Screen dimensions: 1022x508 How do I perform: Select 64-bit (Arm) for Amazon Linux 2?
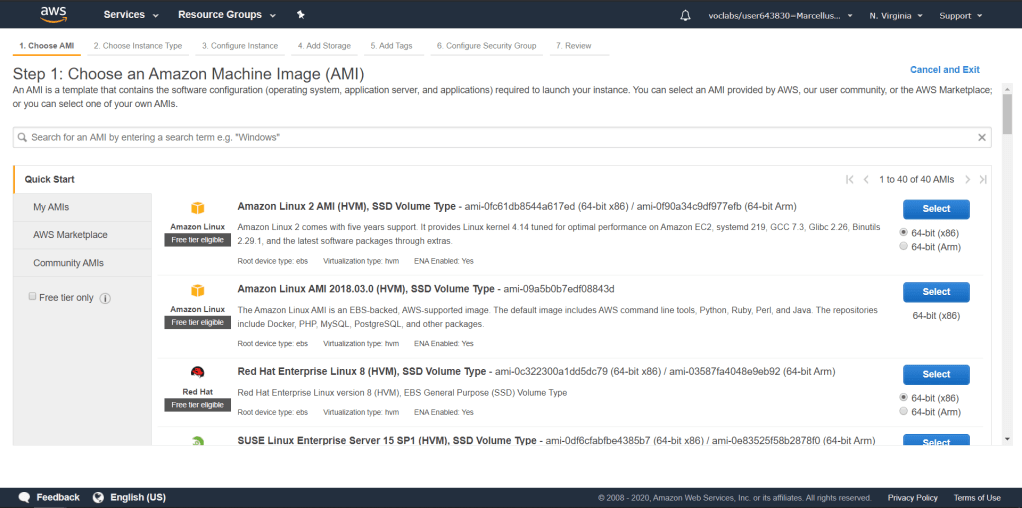(904, 246)
